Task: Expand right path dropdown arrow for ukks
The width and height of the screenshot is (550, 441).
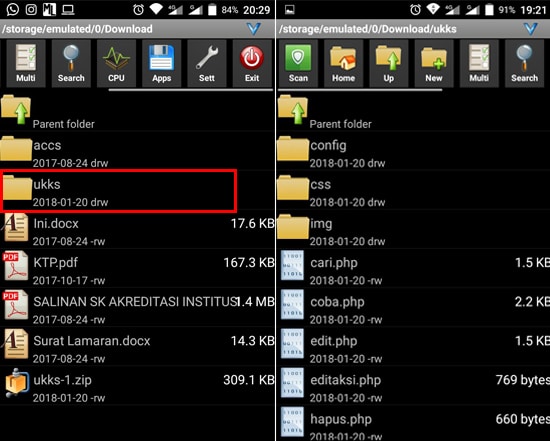Action: pos(531,29)
